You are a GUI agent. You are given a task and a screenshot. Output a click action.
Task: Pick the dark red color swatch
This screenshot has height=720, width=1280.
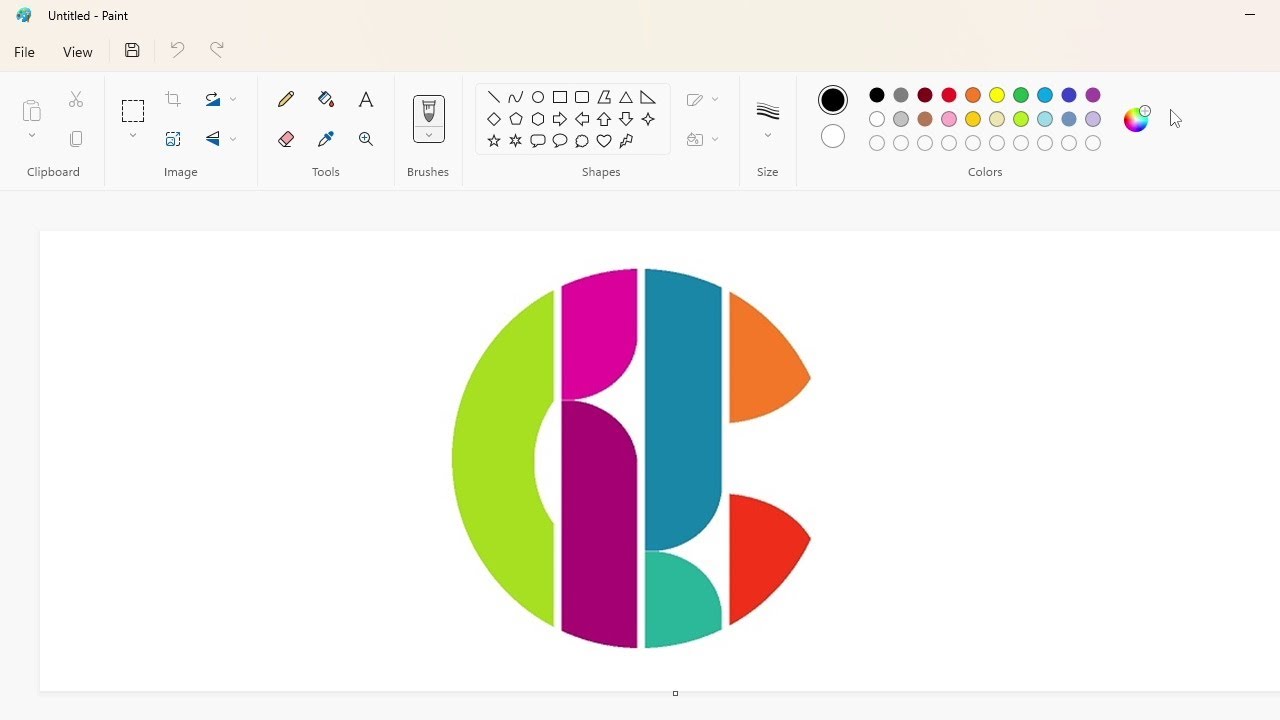(x=925, y=95)
